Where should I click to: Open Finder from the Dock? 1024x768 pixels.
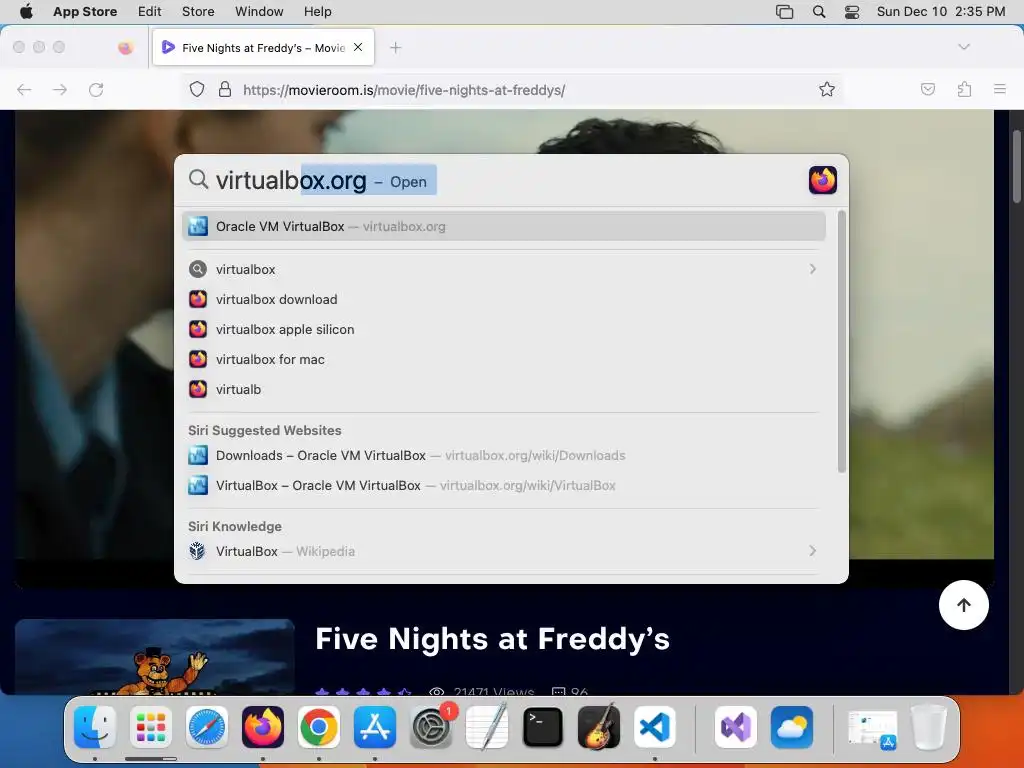tap(95, 727)
